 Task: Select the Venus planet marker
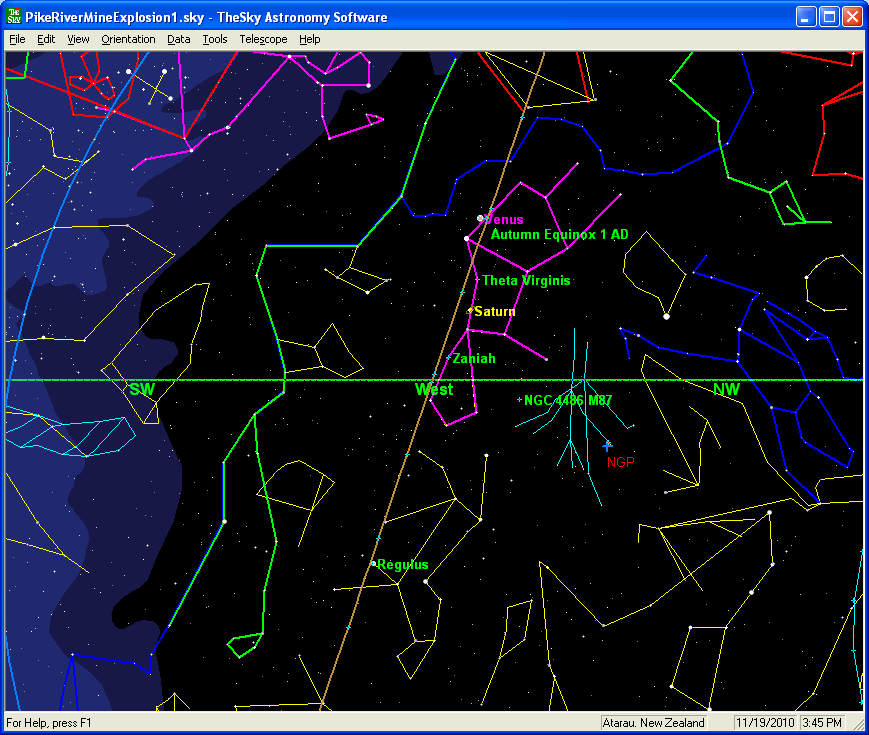(x=481, y=218)
